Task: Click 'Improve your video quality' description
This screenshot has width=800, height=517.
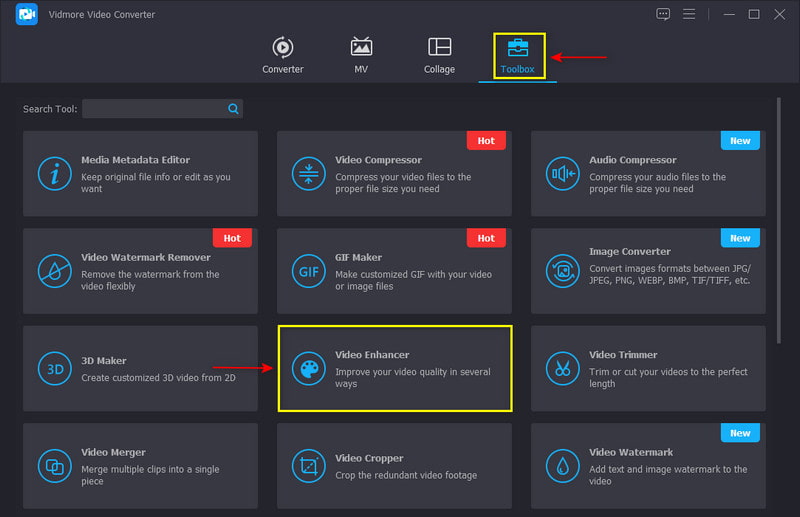Action: click(413, 378)
